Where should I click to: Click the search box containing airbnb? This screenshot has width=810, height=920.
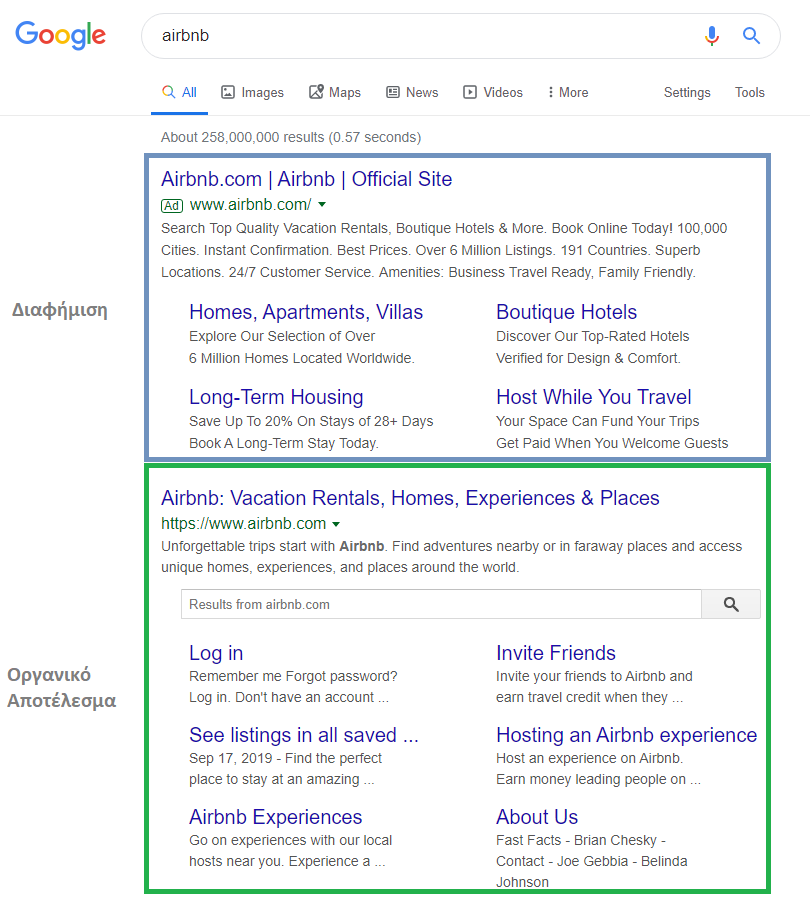[460, 36]
